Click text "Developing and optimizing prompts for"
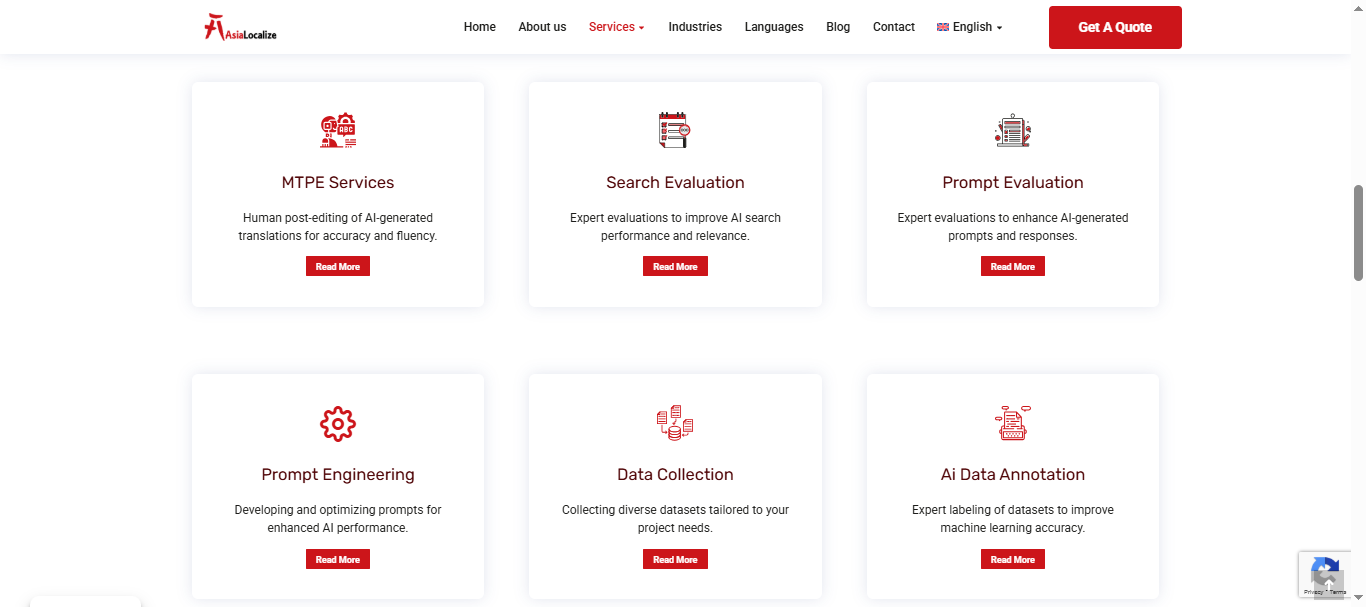 pyautogui.click(x=338, y=510)
